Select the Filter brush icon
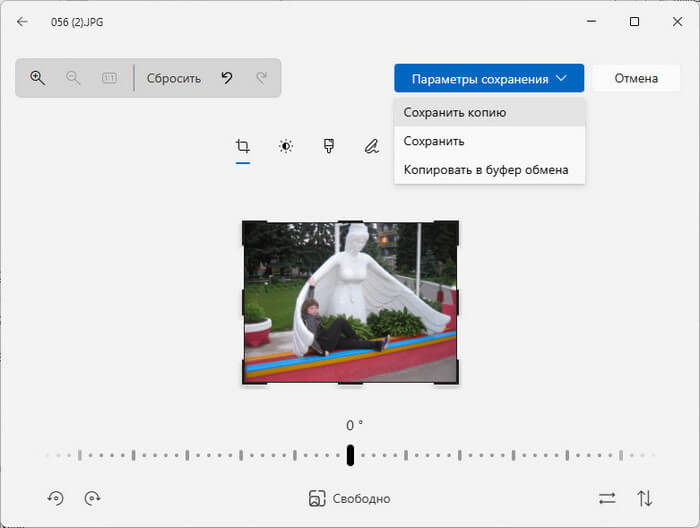 [328, 147]
